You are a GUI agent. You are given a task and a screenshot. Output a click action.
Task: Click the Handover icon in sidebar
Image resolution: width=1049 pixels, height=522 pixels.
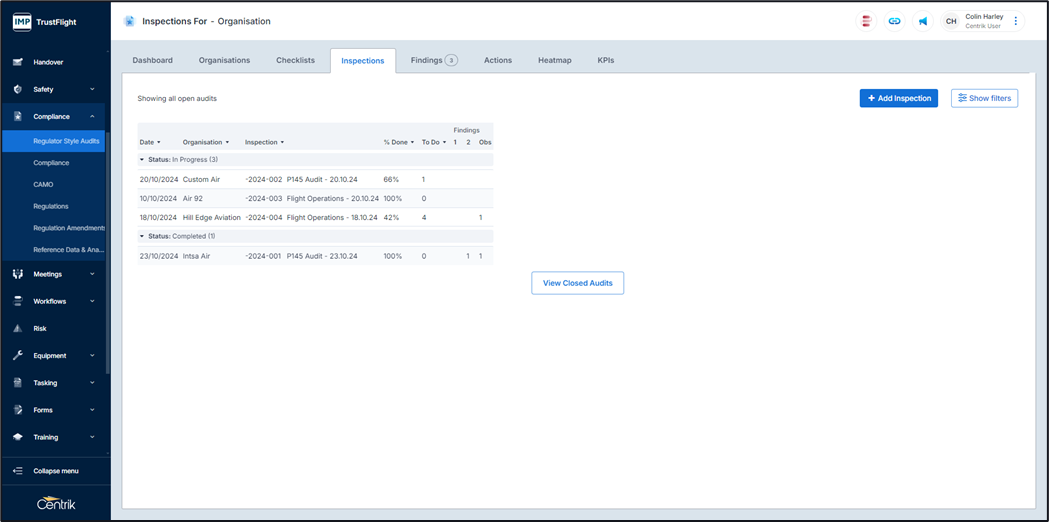18,62
